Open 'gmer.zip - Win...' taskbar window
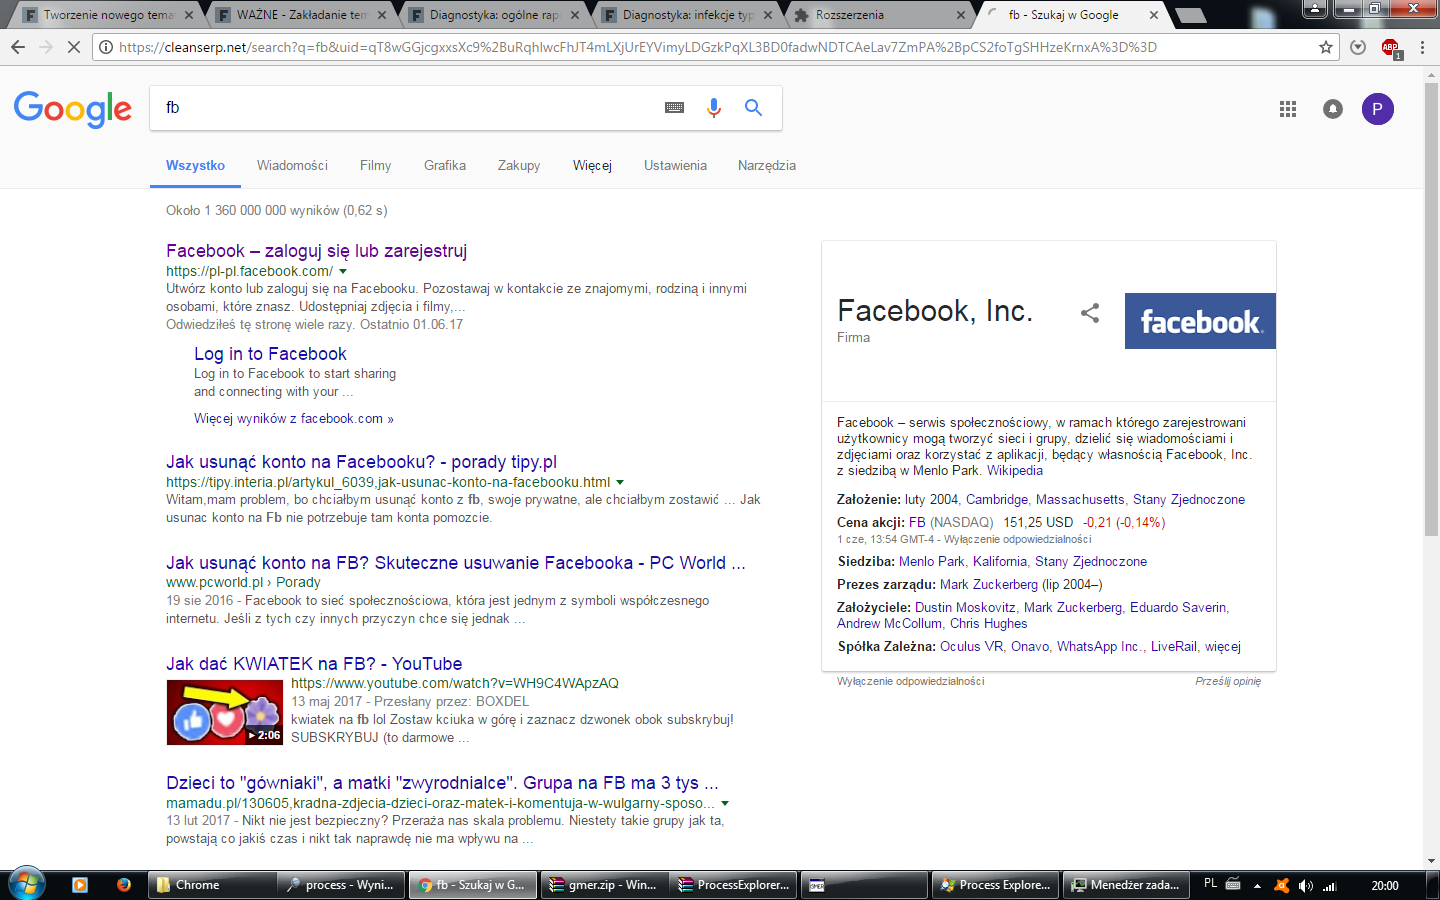 point(603,885)
